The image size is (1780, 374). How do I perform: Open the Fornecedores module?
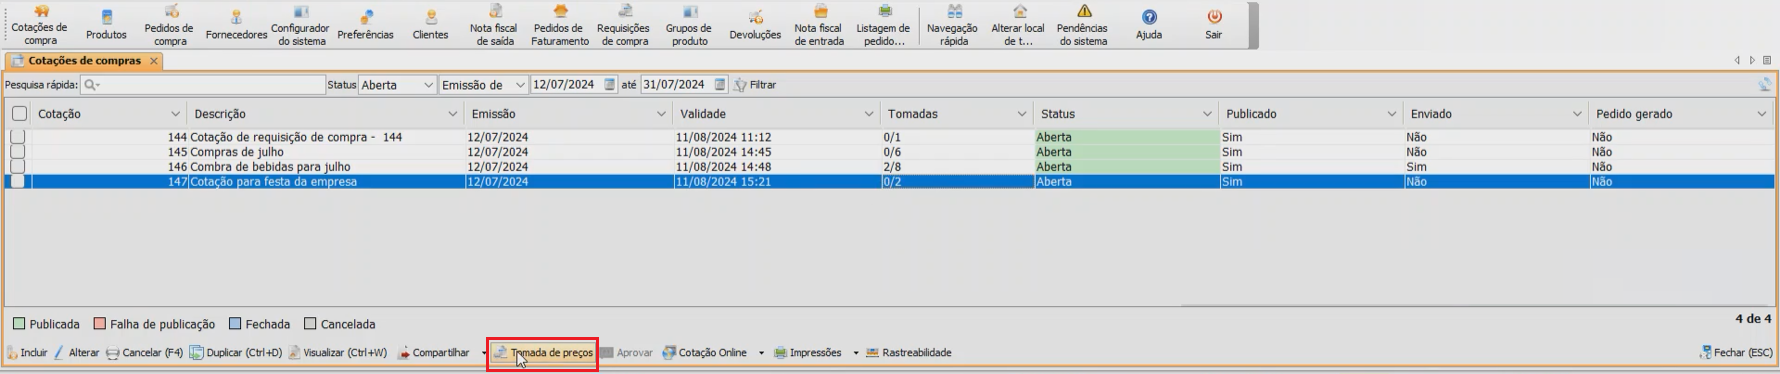click(x=236, y=25)
